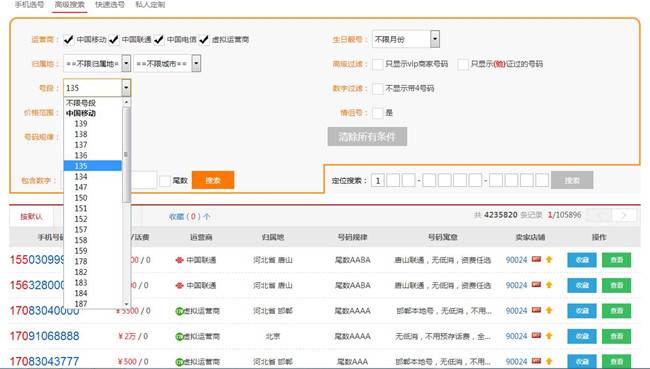Click red badge icon in 17091068888 row
The height and width of the screenshot is (369, 650).
[x=536, y=335]
